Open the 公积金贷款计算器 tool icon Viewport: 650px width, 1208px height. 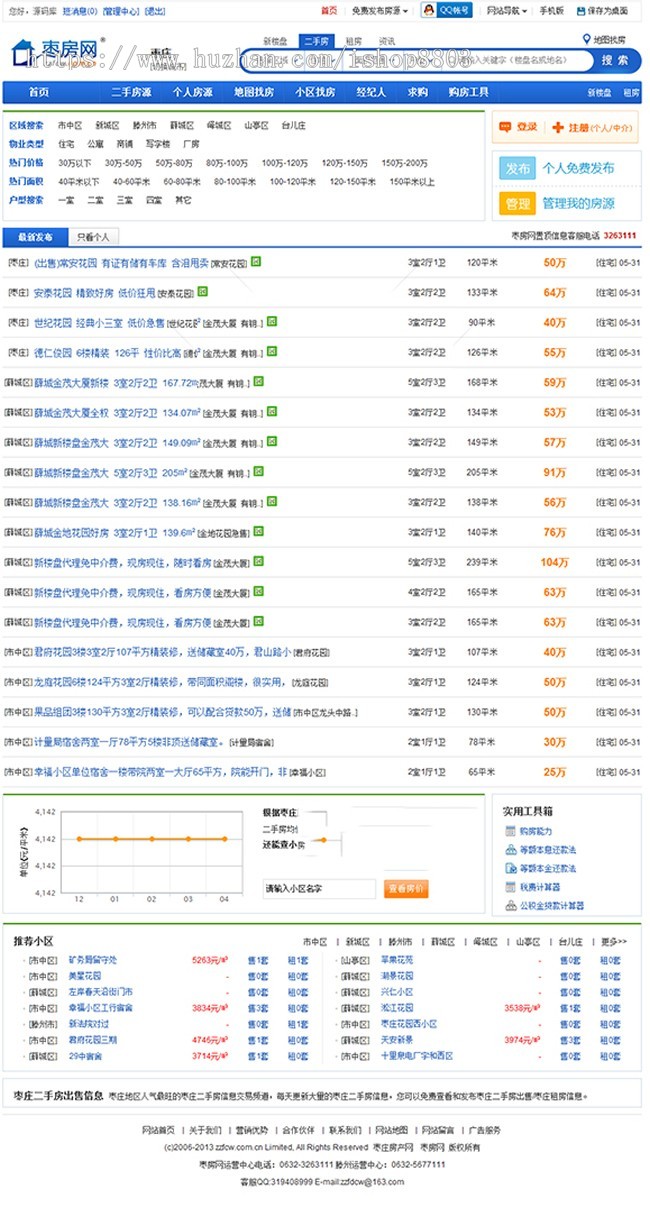510,906
